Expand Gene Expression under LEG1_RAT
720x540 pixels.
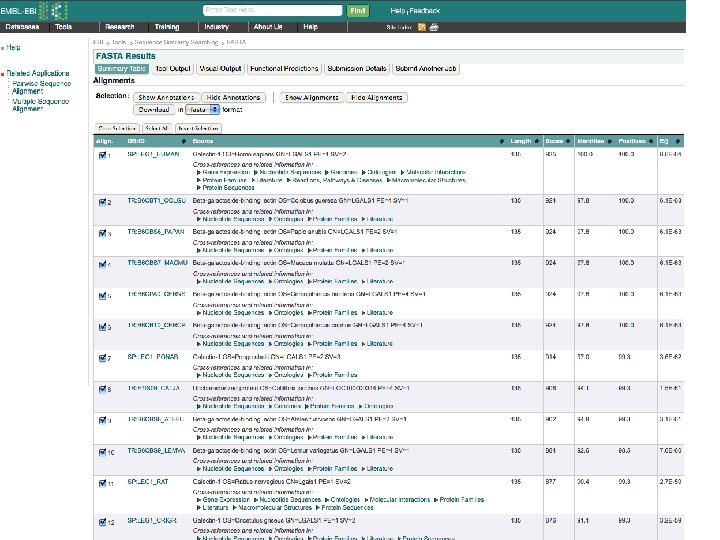pos(224,500)
